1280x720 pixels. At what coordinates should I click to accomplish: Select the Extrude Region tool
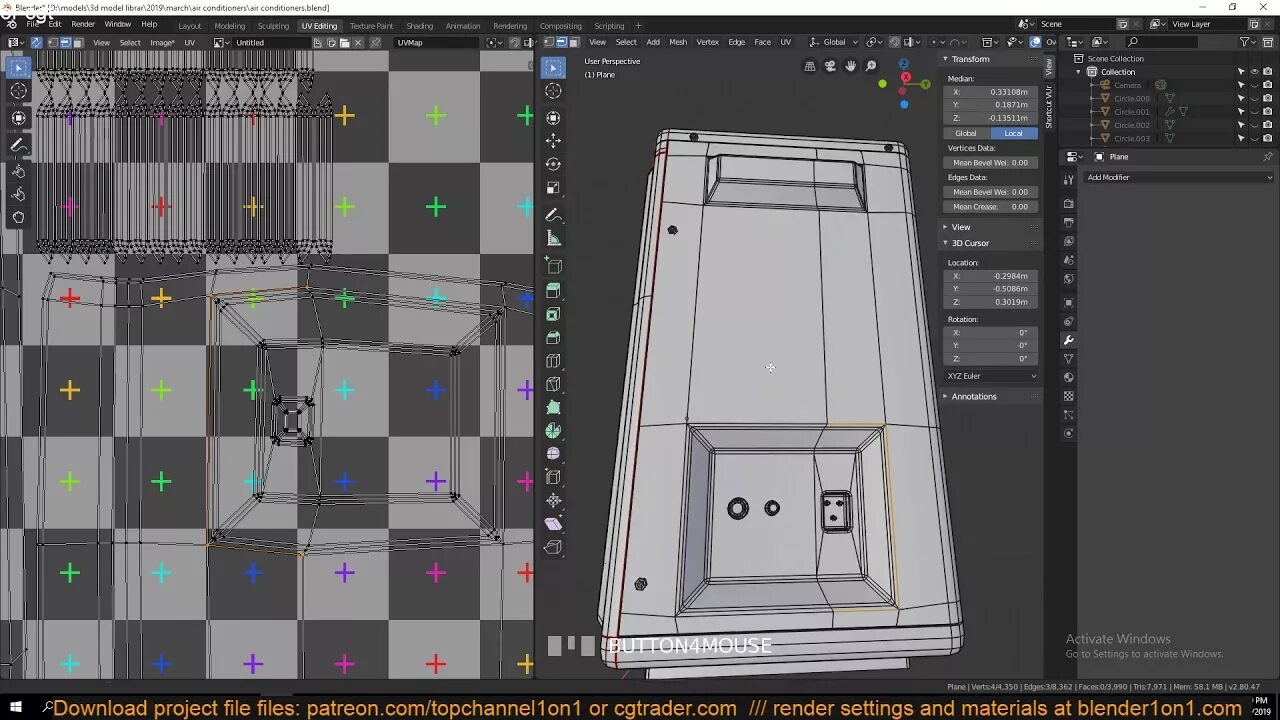(x=553, y=290)
